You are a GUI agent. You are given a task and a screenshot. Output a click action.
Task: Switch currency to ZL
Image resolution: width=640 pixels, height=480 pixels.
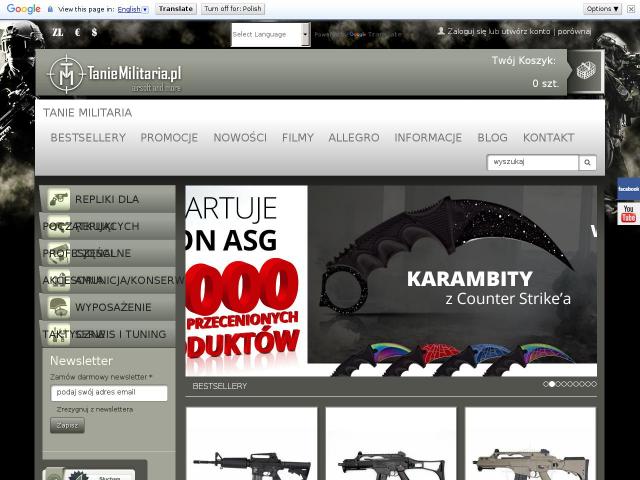58,32
